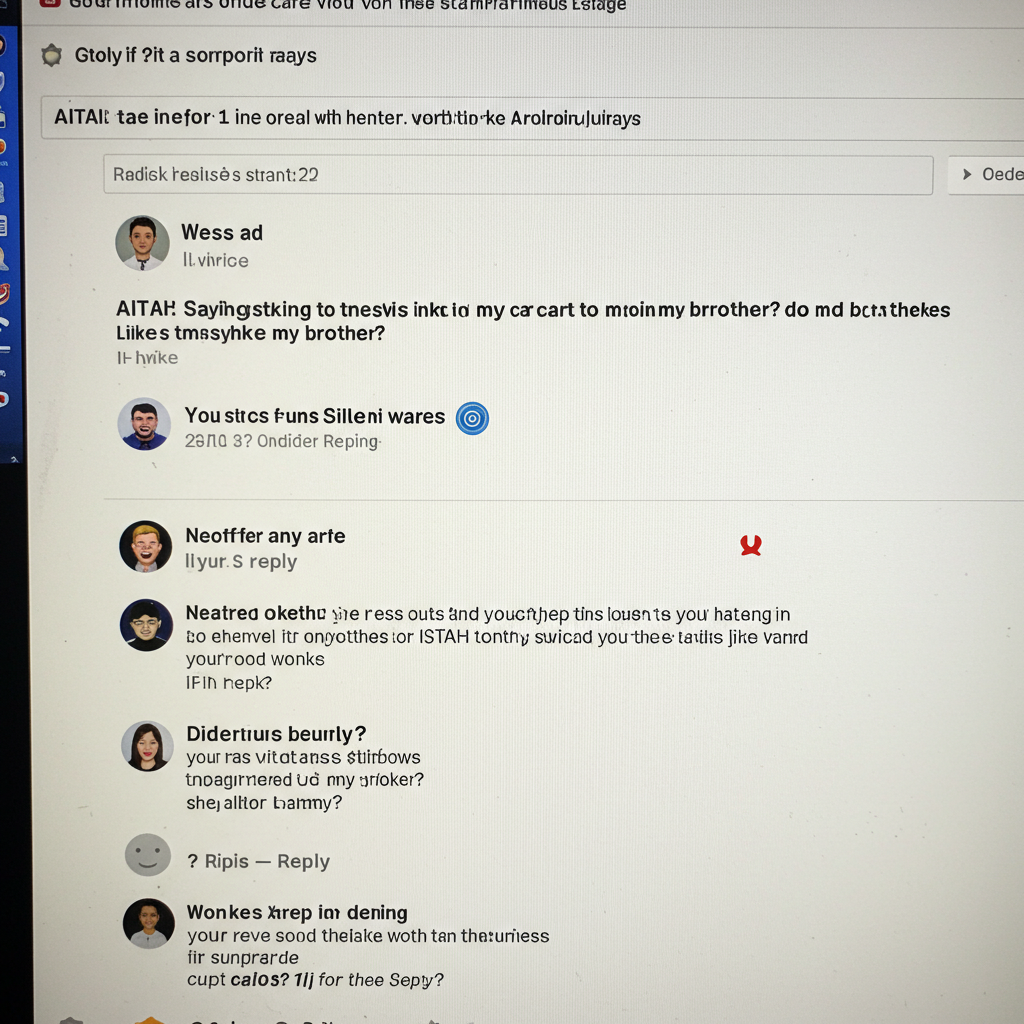This screenshot has height=1024, width=1024.
Task: Open the Wess ad profile avatar
Action: (142, 243)
